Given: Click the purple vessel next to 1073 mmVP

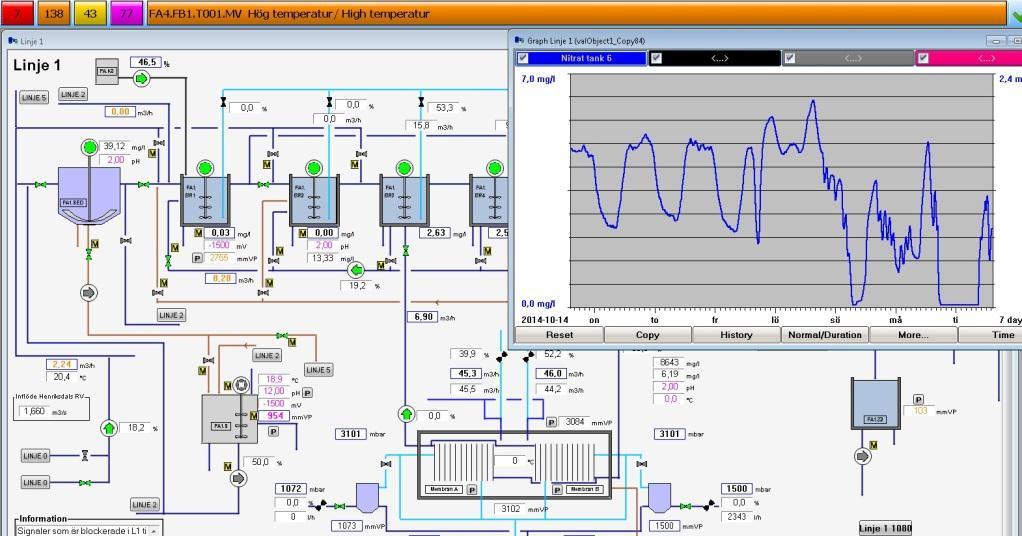Looking at the screenshot, I should point(368,497).
